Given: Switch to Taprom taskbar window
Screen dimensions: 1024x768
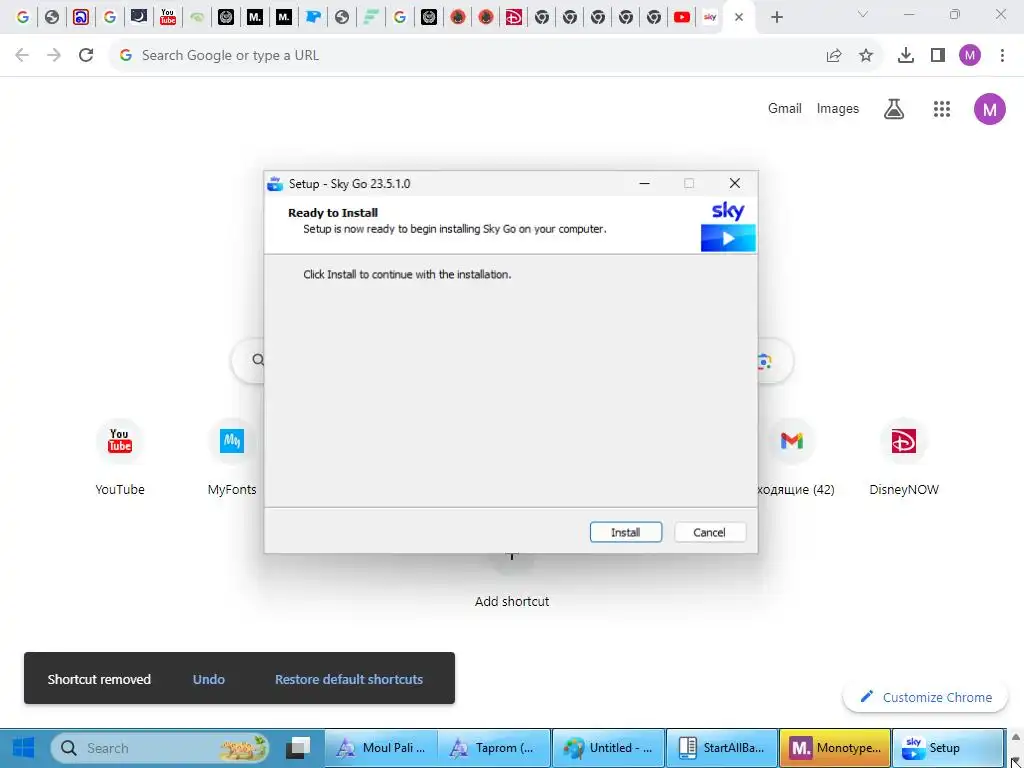Looking at the screenshot, I should 494,748.
